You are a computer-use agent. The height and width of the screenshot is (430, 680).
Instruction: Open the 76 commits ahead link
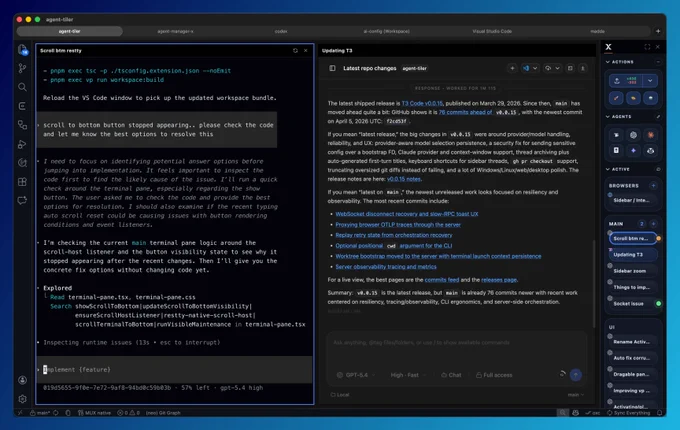(465, 112)
